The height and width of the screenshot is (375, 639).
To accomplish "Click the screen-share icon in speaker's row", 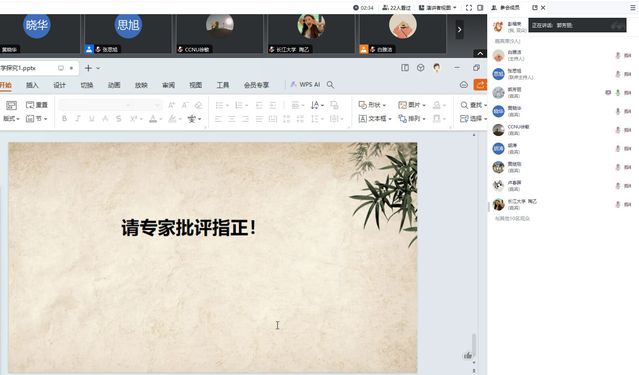I will point(608,93).
